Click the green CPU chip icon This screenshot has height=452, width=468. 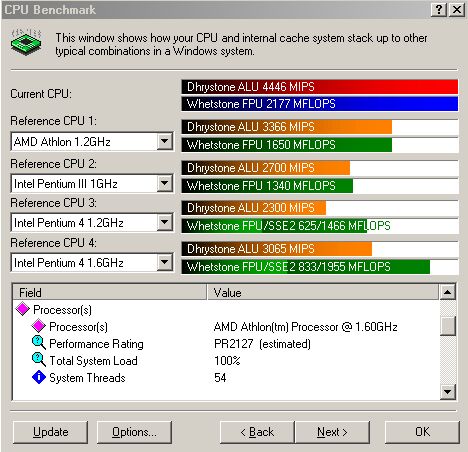(26, 42)
